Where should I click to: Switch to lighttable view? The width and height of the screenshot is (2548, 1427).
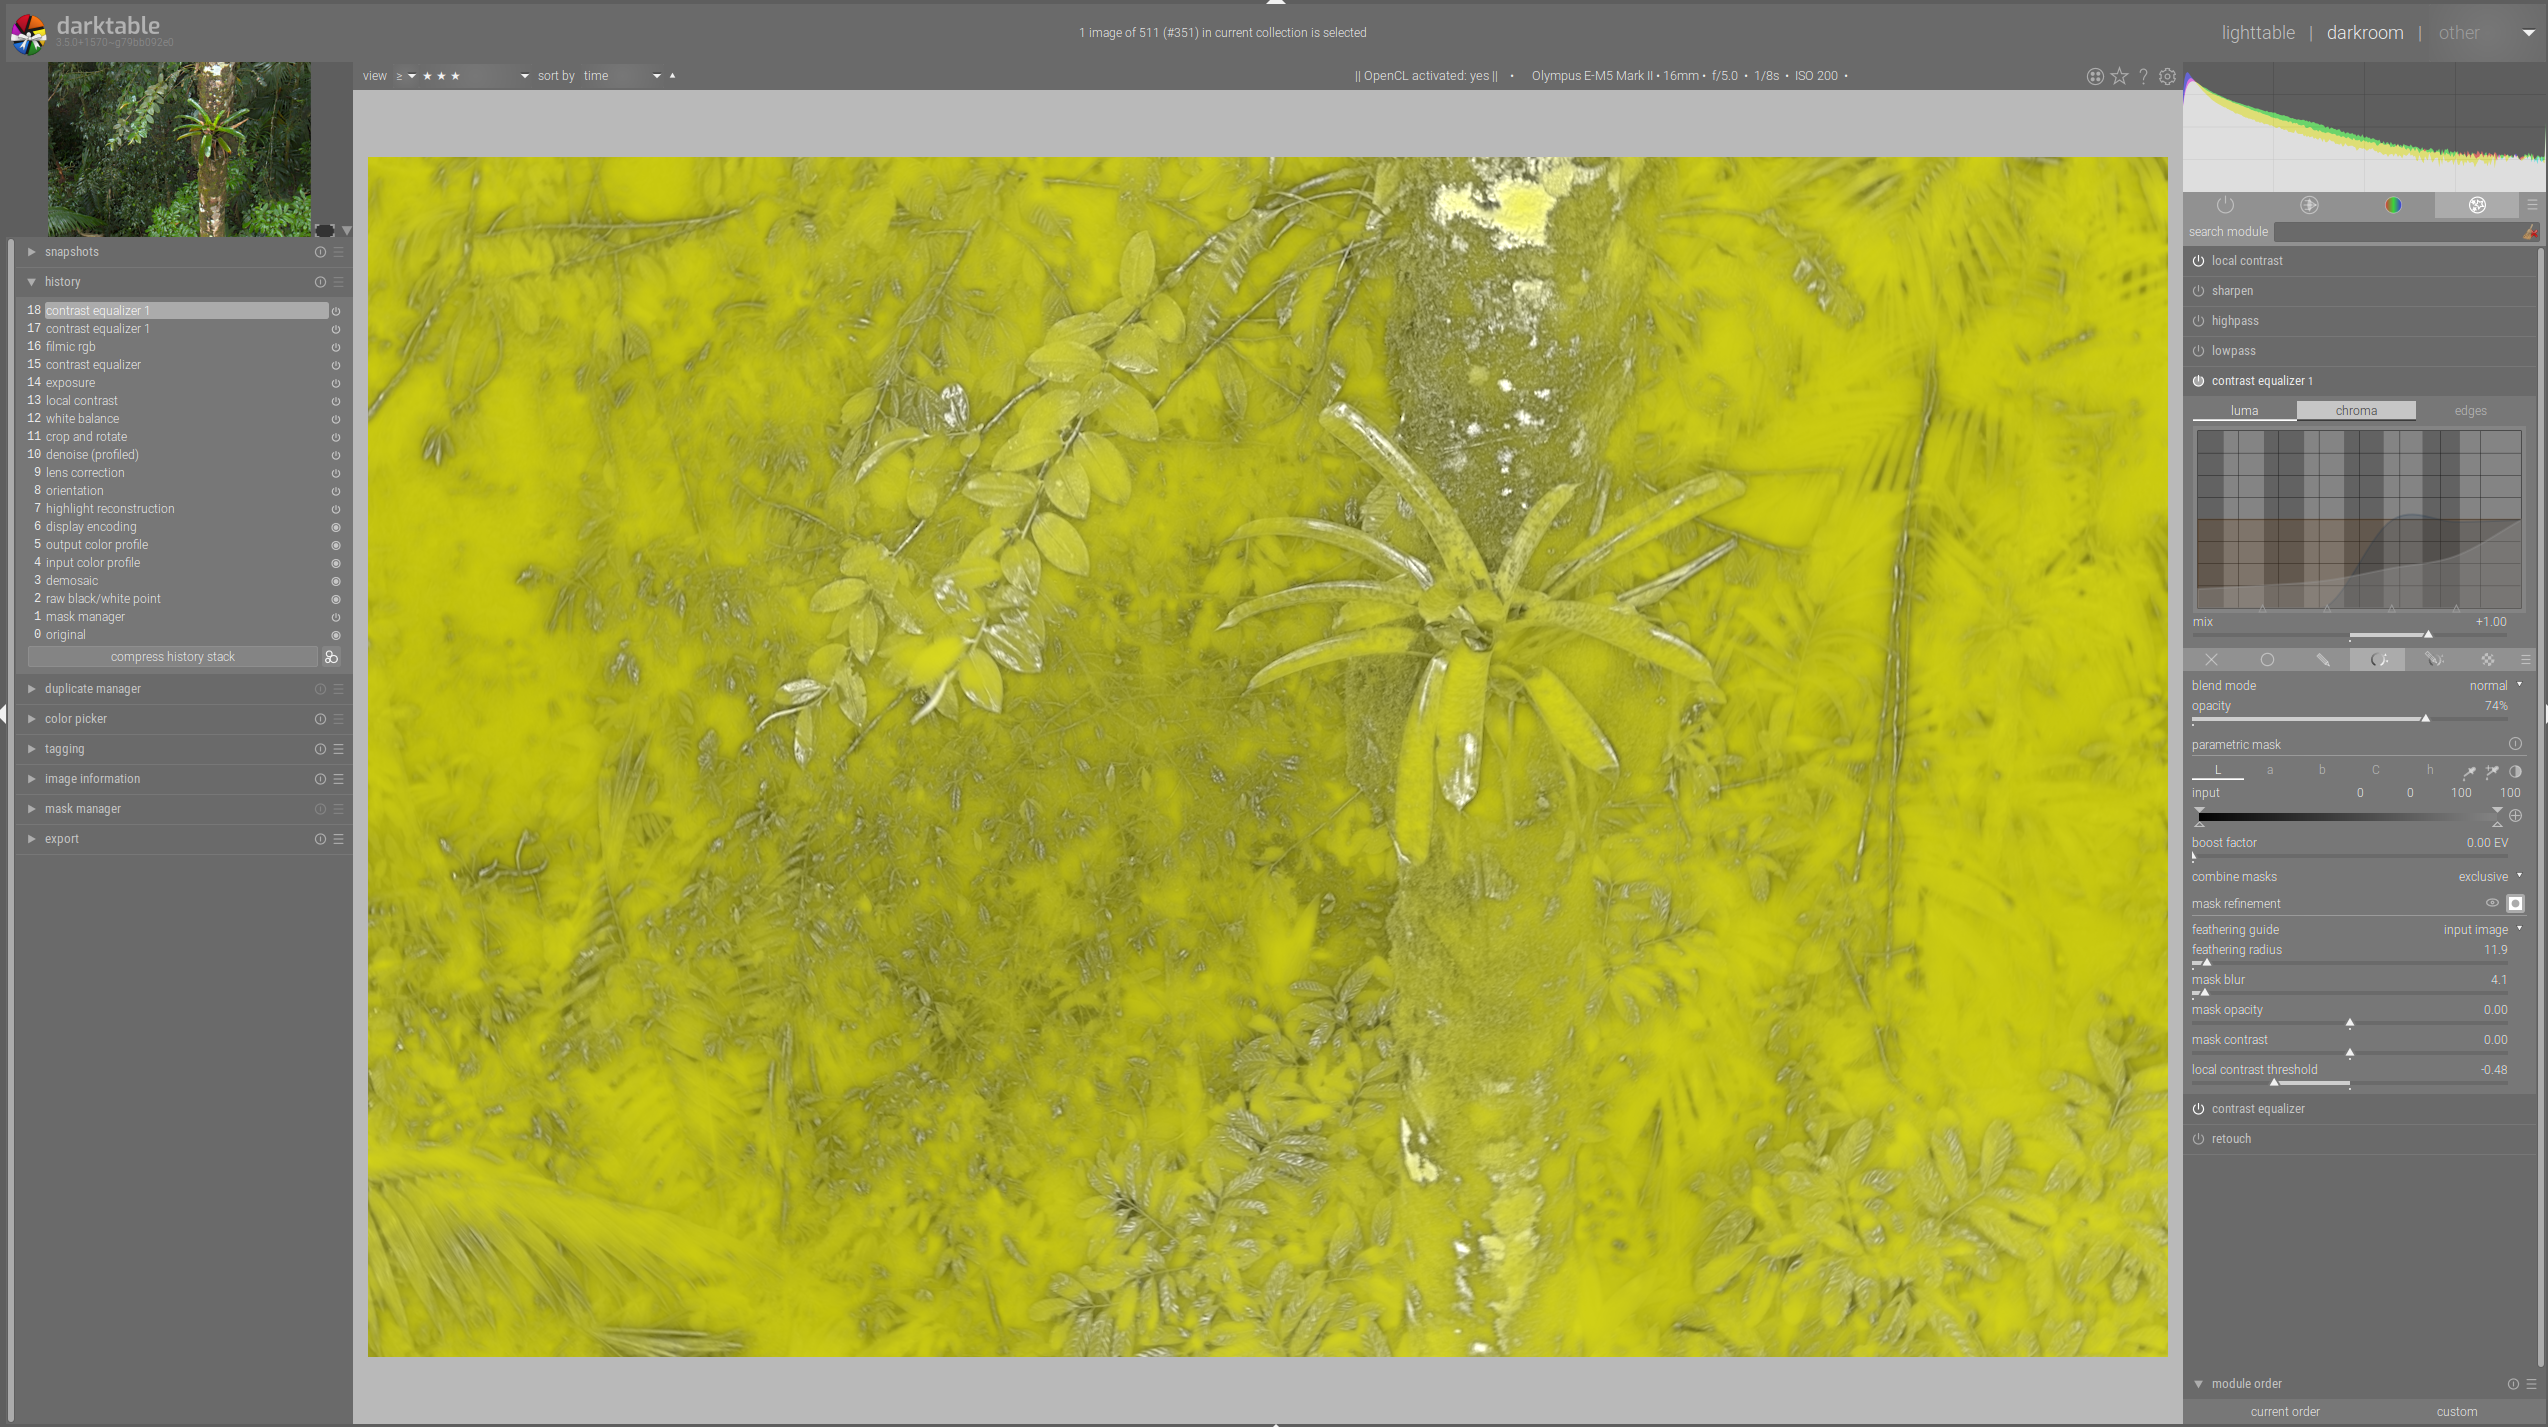click(2257, 33)
